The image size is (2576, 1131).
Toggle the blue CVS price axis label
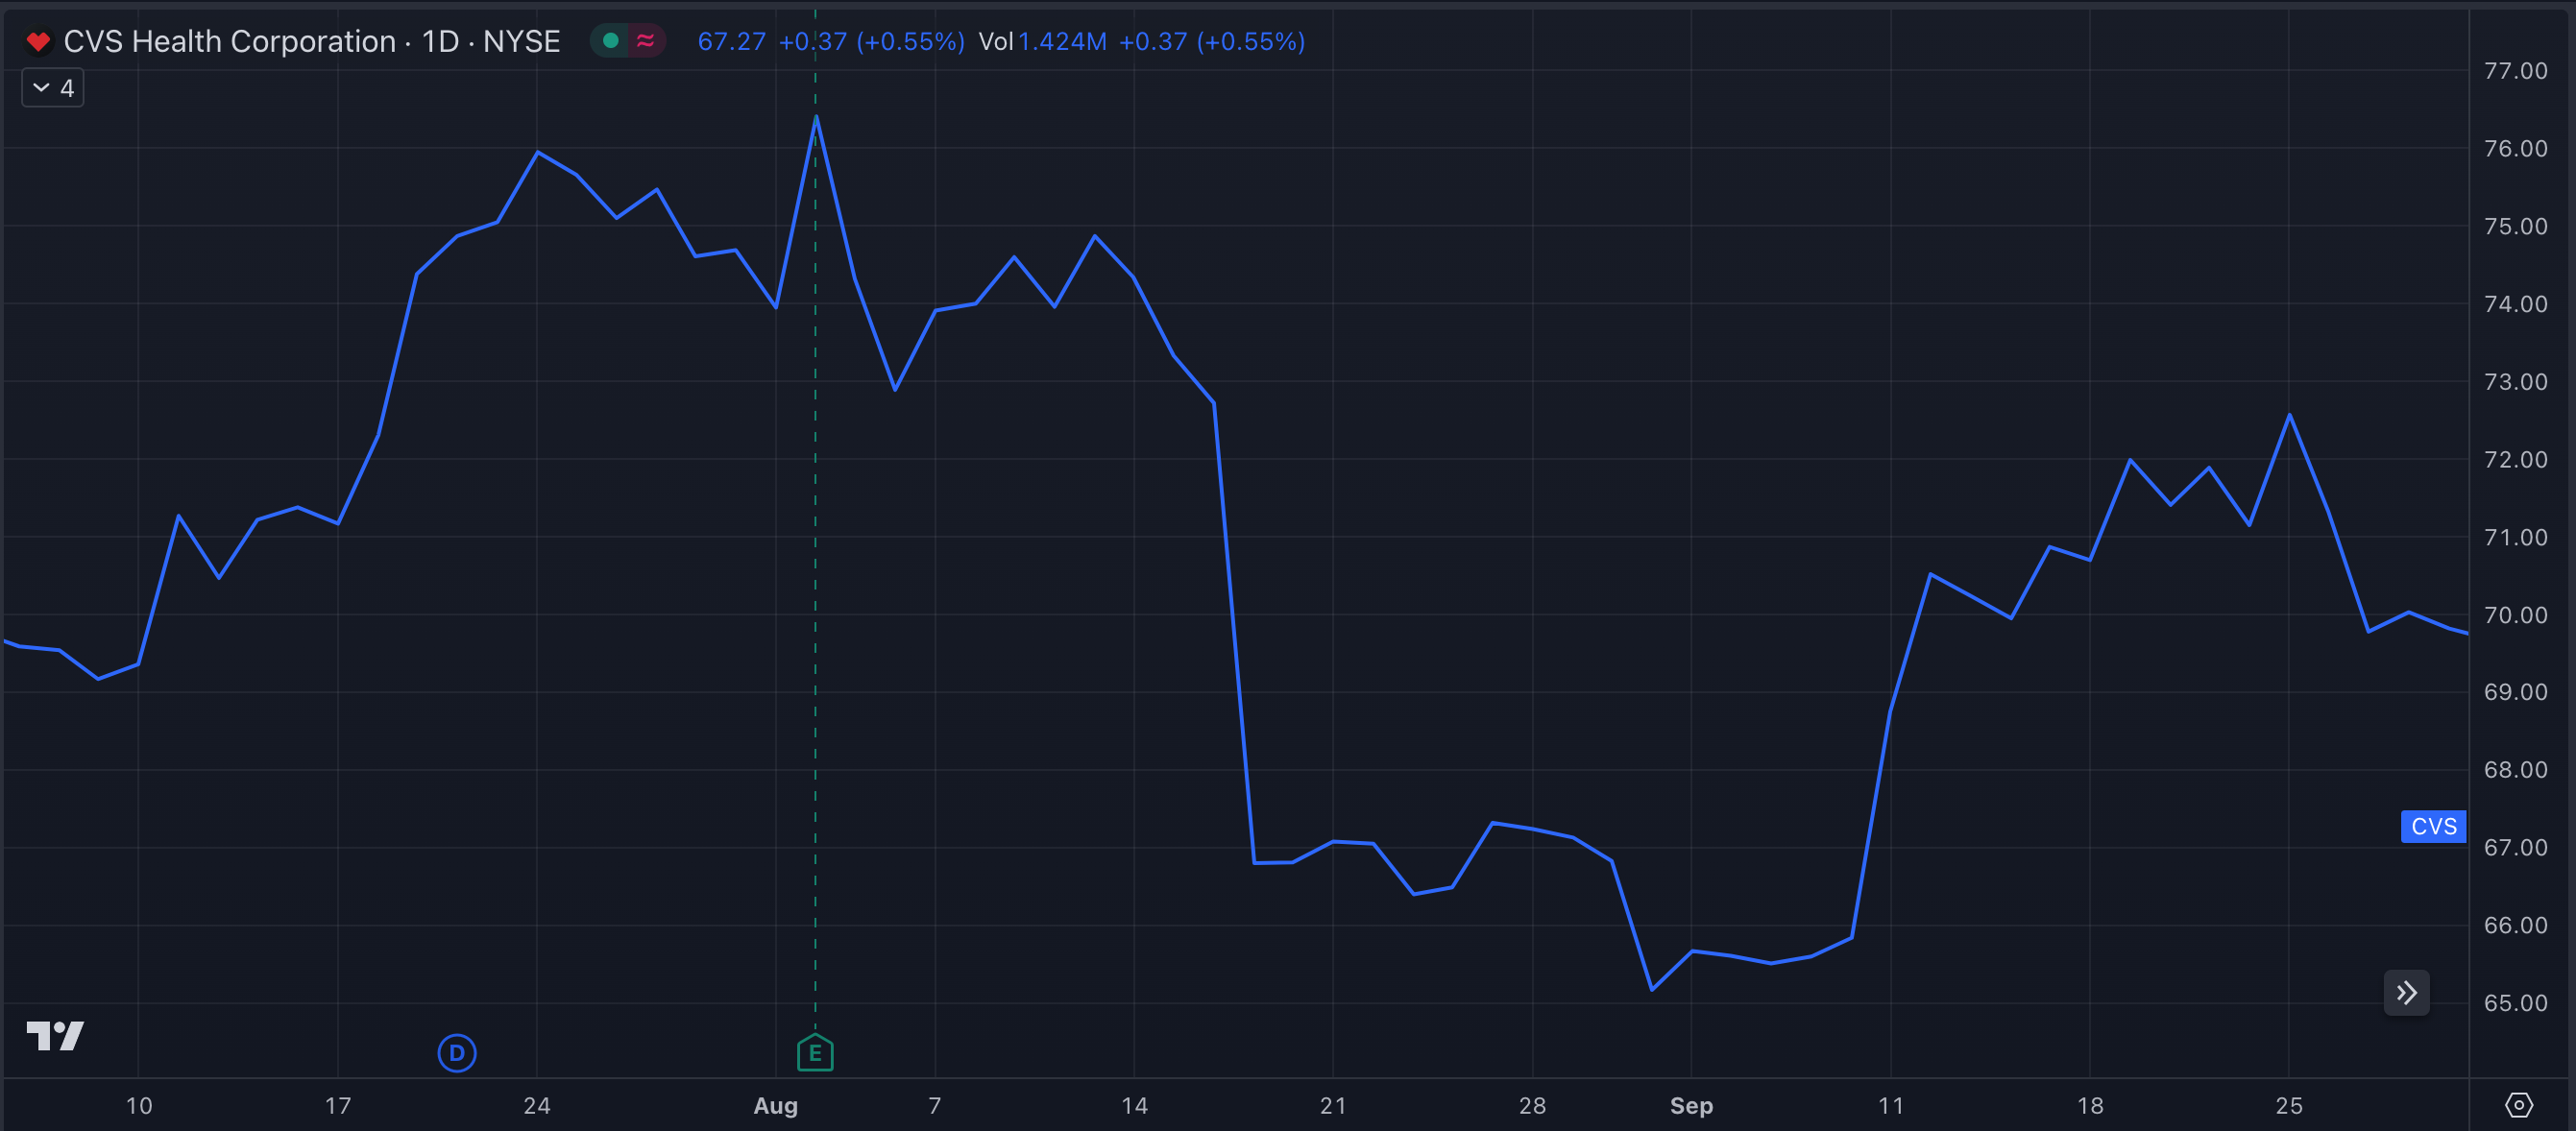pyautogui.click(x=2434, y=827)
